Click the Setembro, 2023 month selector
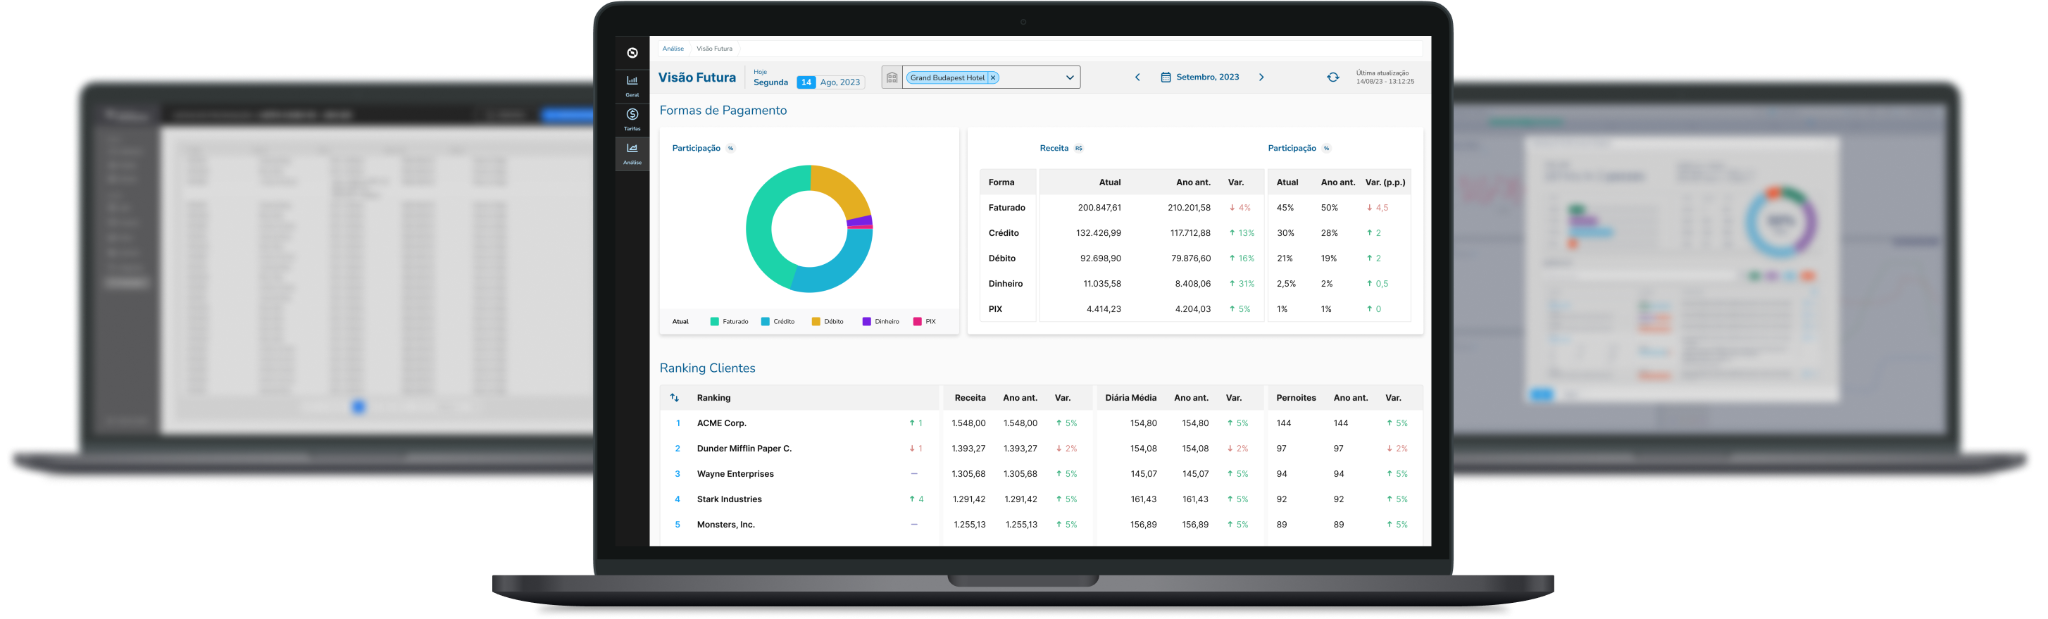 point(1207,77)
